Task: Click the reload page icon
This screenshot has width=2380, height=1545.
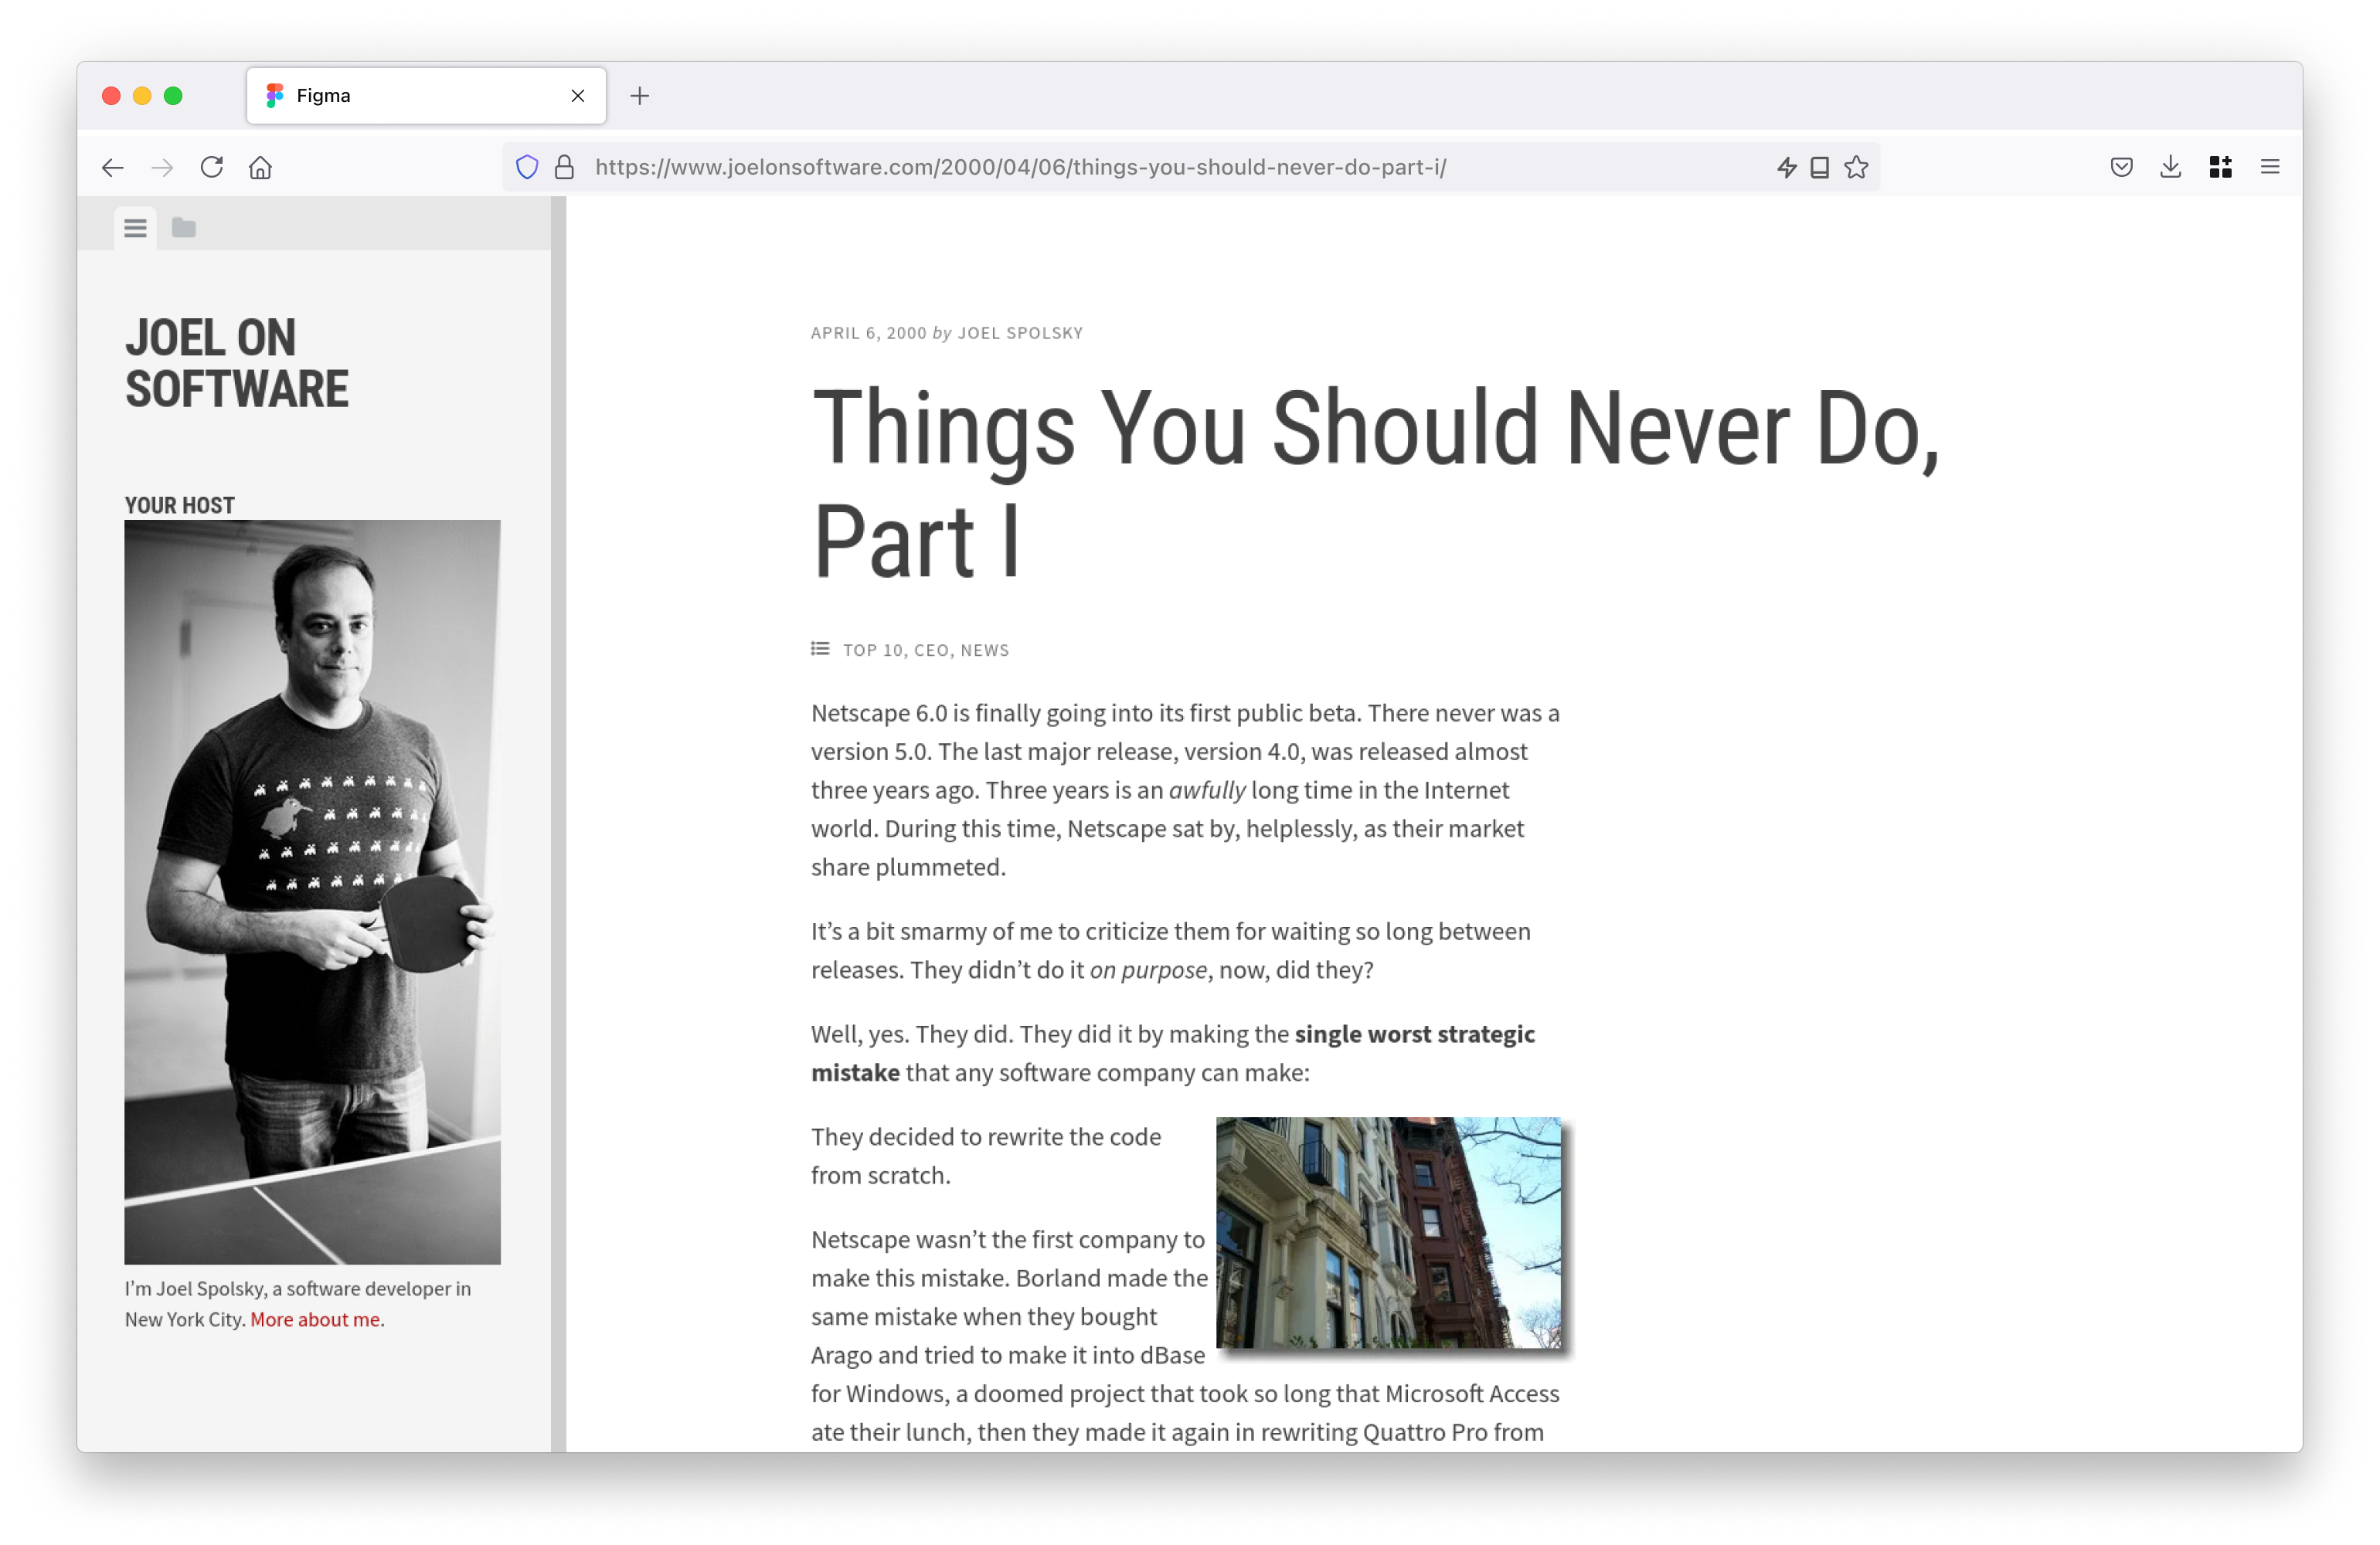Action: click(x=212, y=167)
